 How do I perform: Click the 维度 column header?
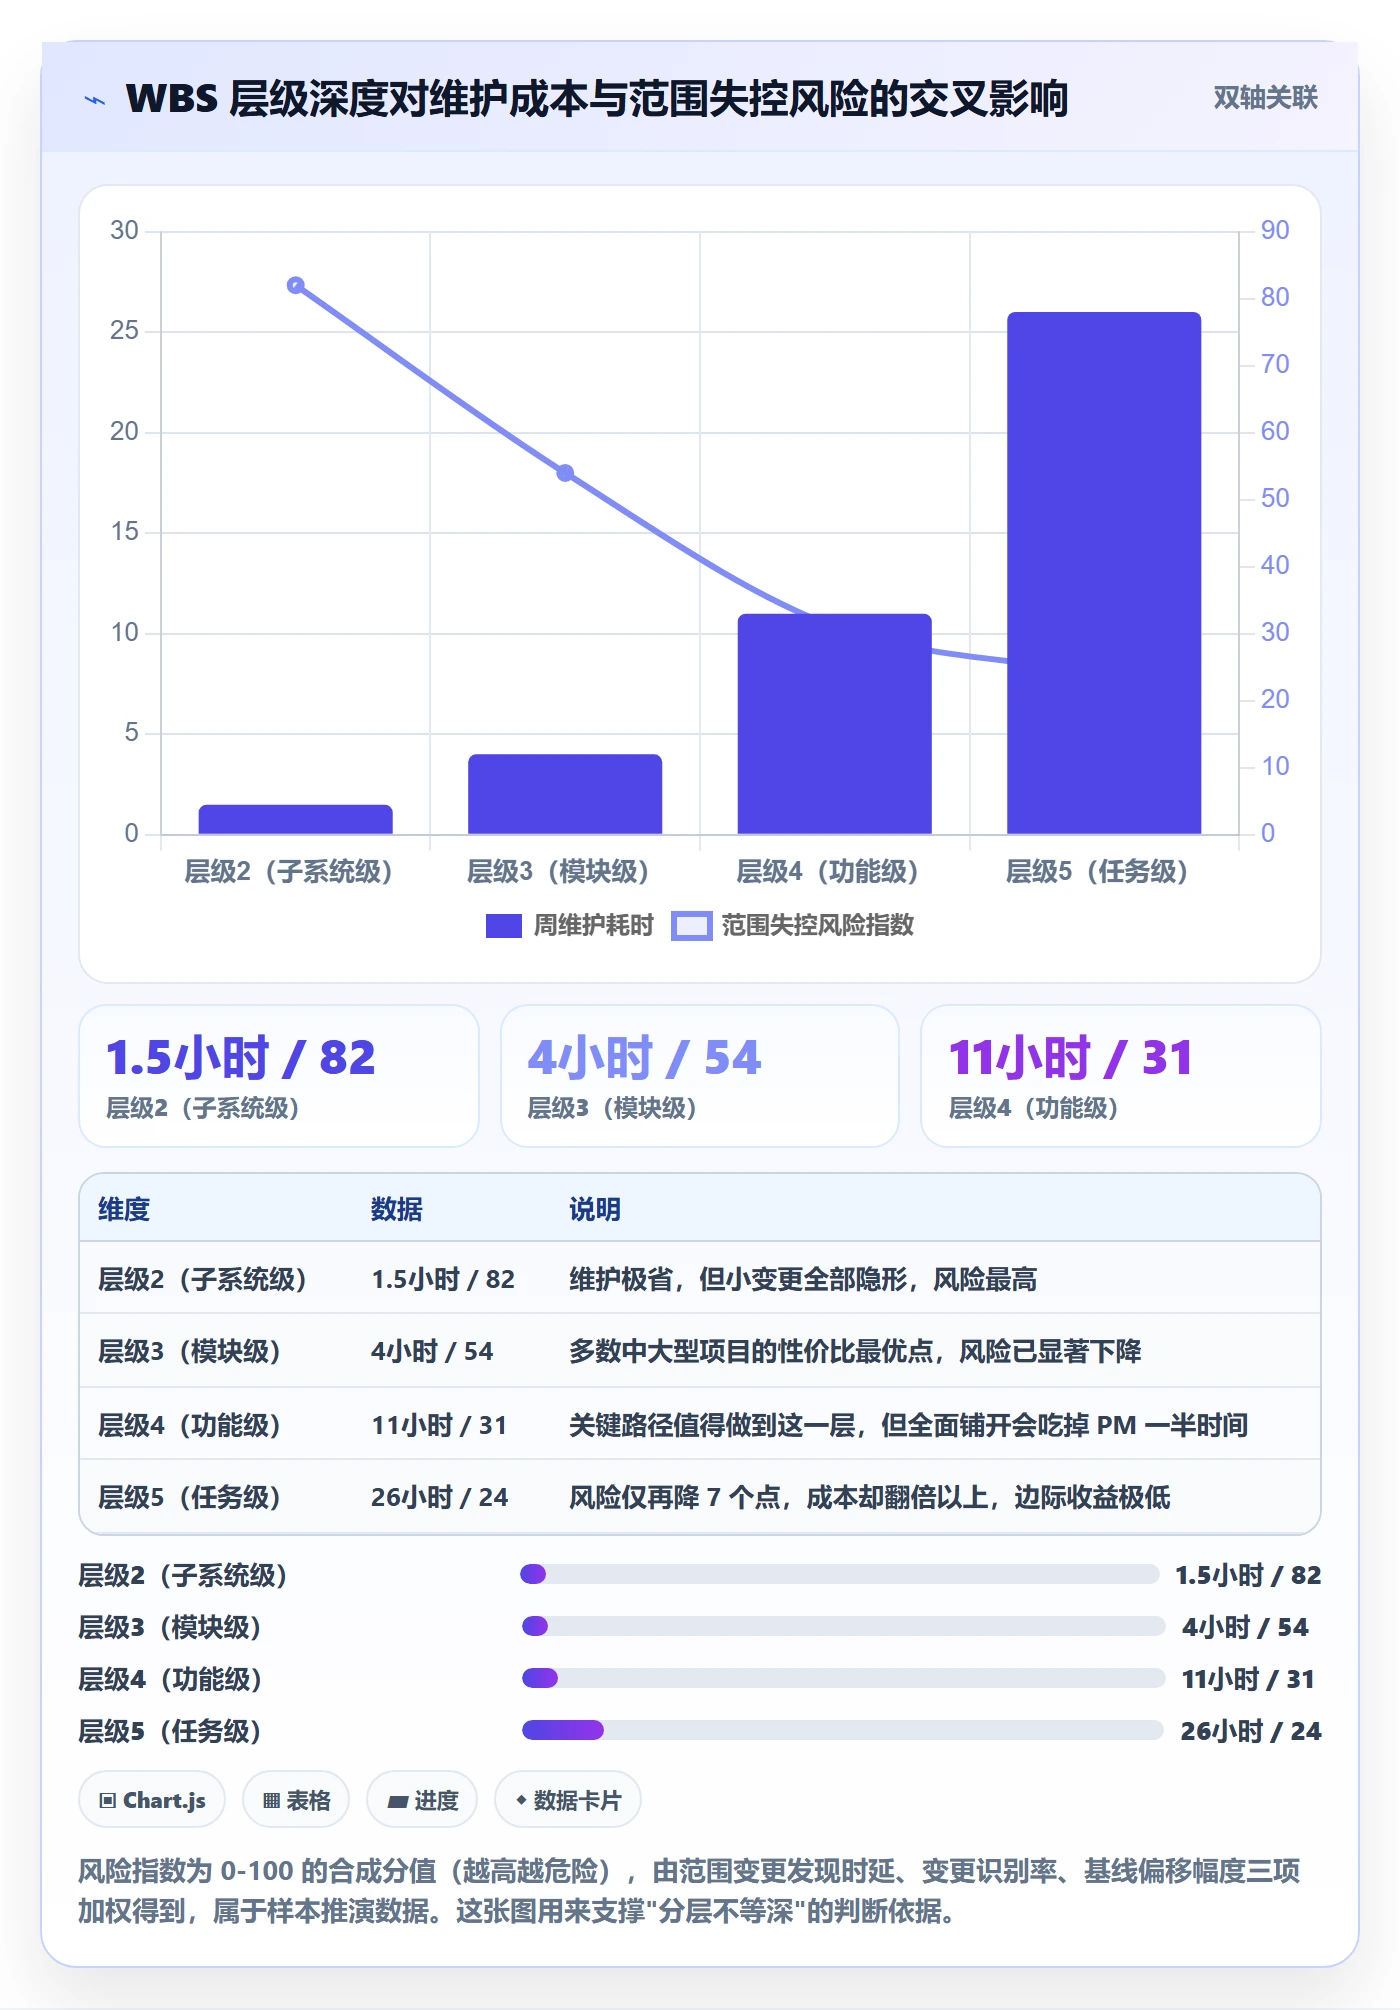pyautogui.click(x=124, y=1209)
